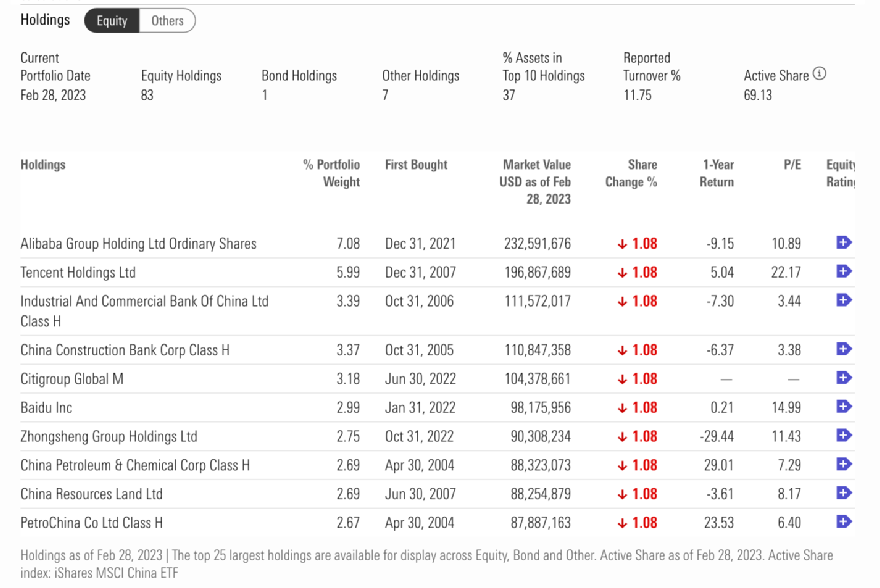Open the Tencent Holdings Ltd link

[x=78, y=273]
